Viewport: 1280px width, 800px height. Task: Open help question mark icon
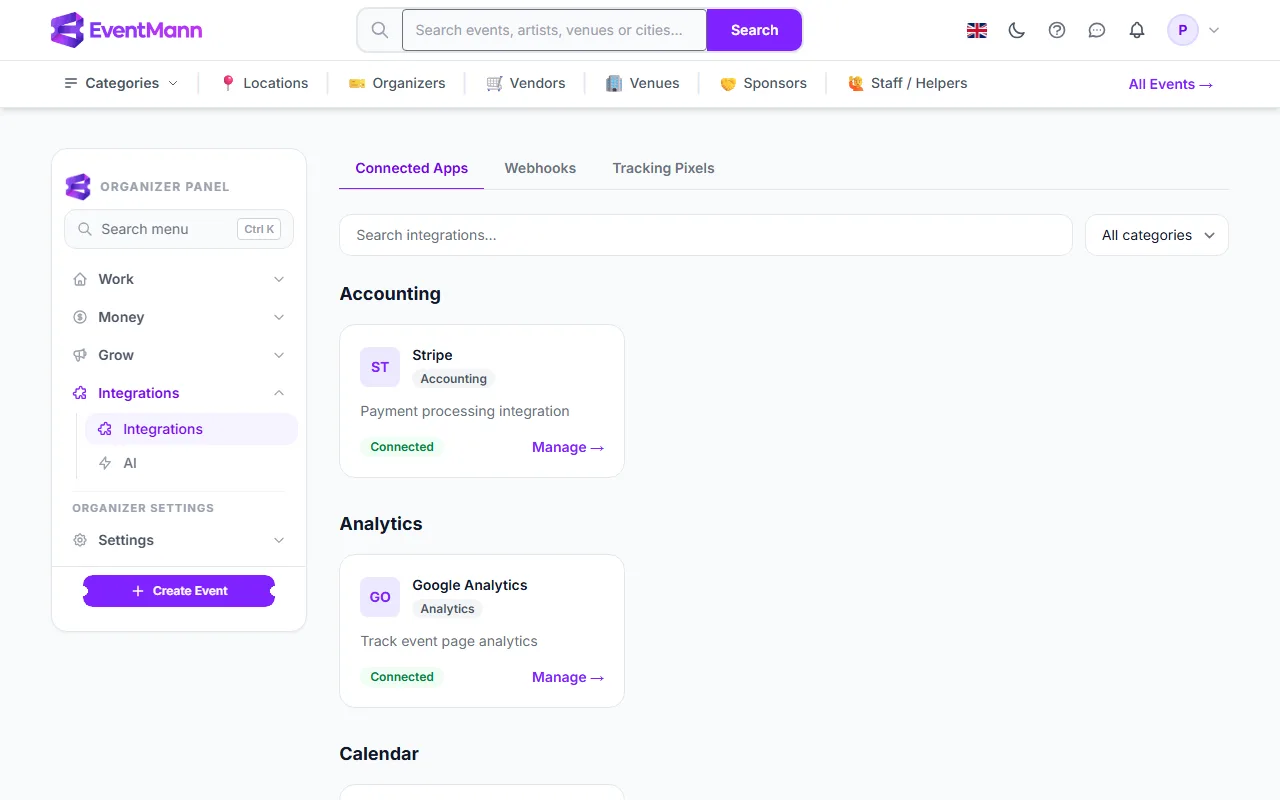pos(1057,30)
